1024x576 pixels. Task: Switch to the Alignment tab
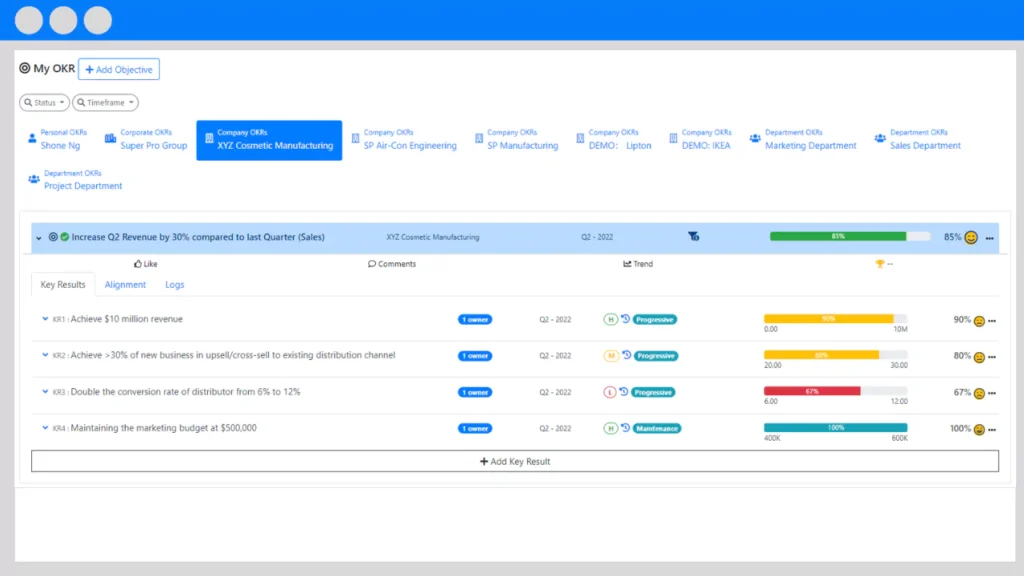(126, 285)
